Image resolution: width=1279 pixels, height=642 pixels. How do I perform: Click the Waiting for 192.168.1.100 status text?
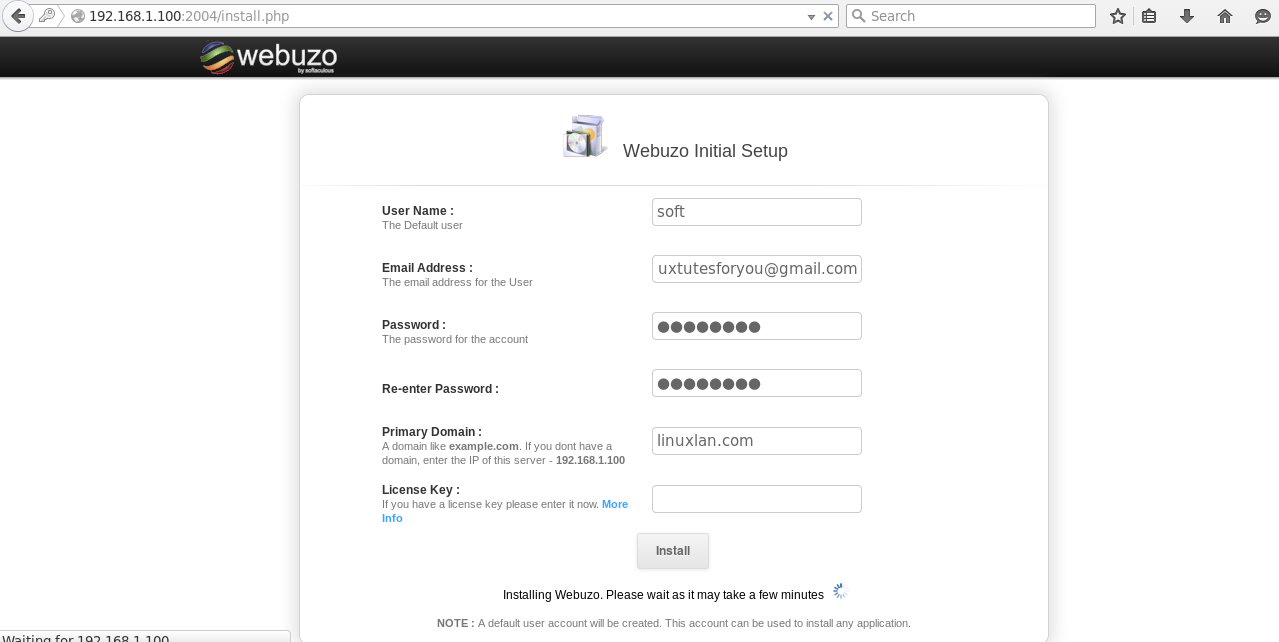pos(85,637)
